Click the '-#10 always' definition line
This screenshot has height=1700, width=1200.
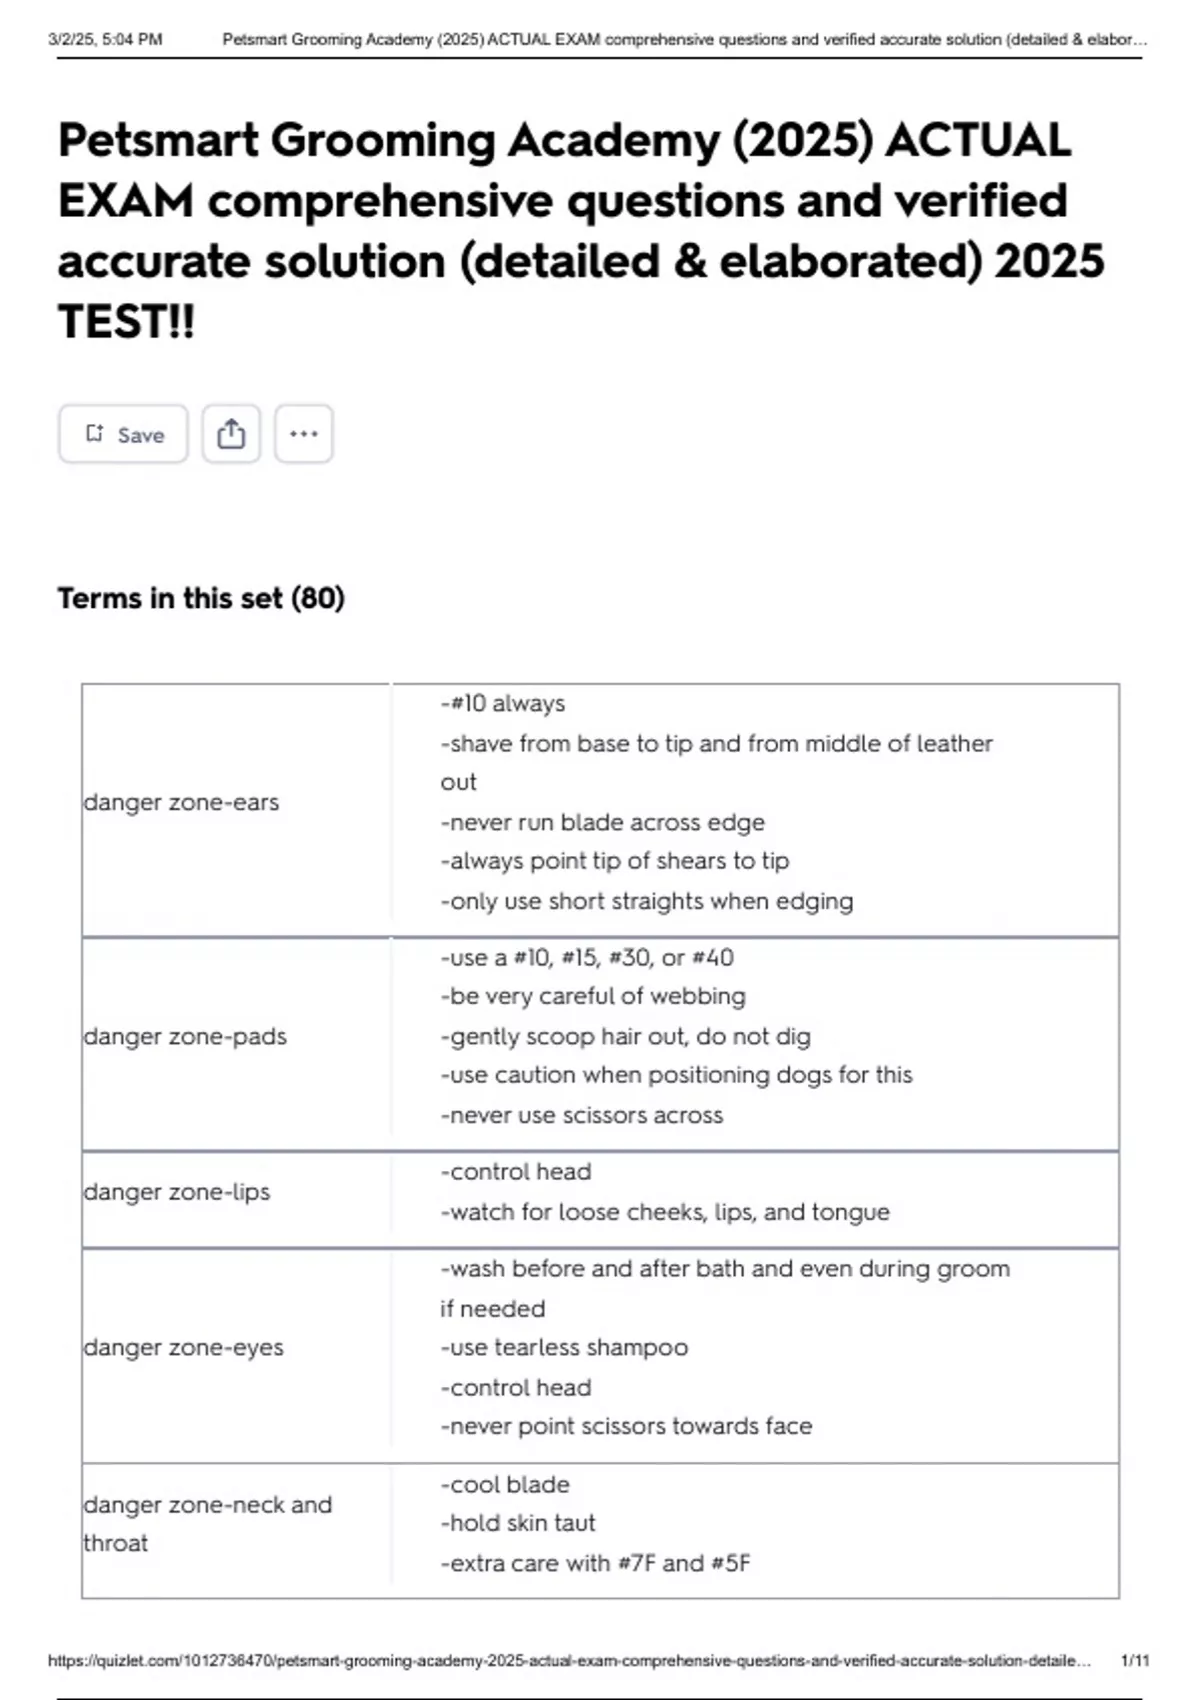(x=503, y=703)
